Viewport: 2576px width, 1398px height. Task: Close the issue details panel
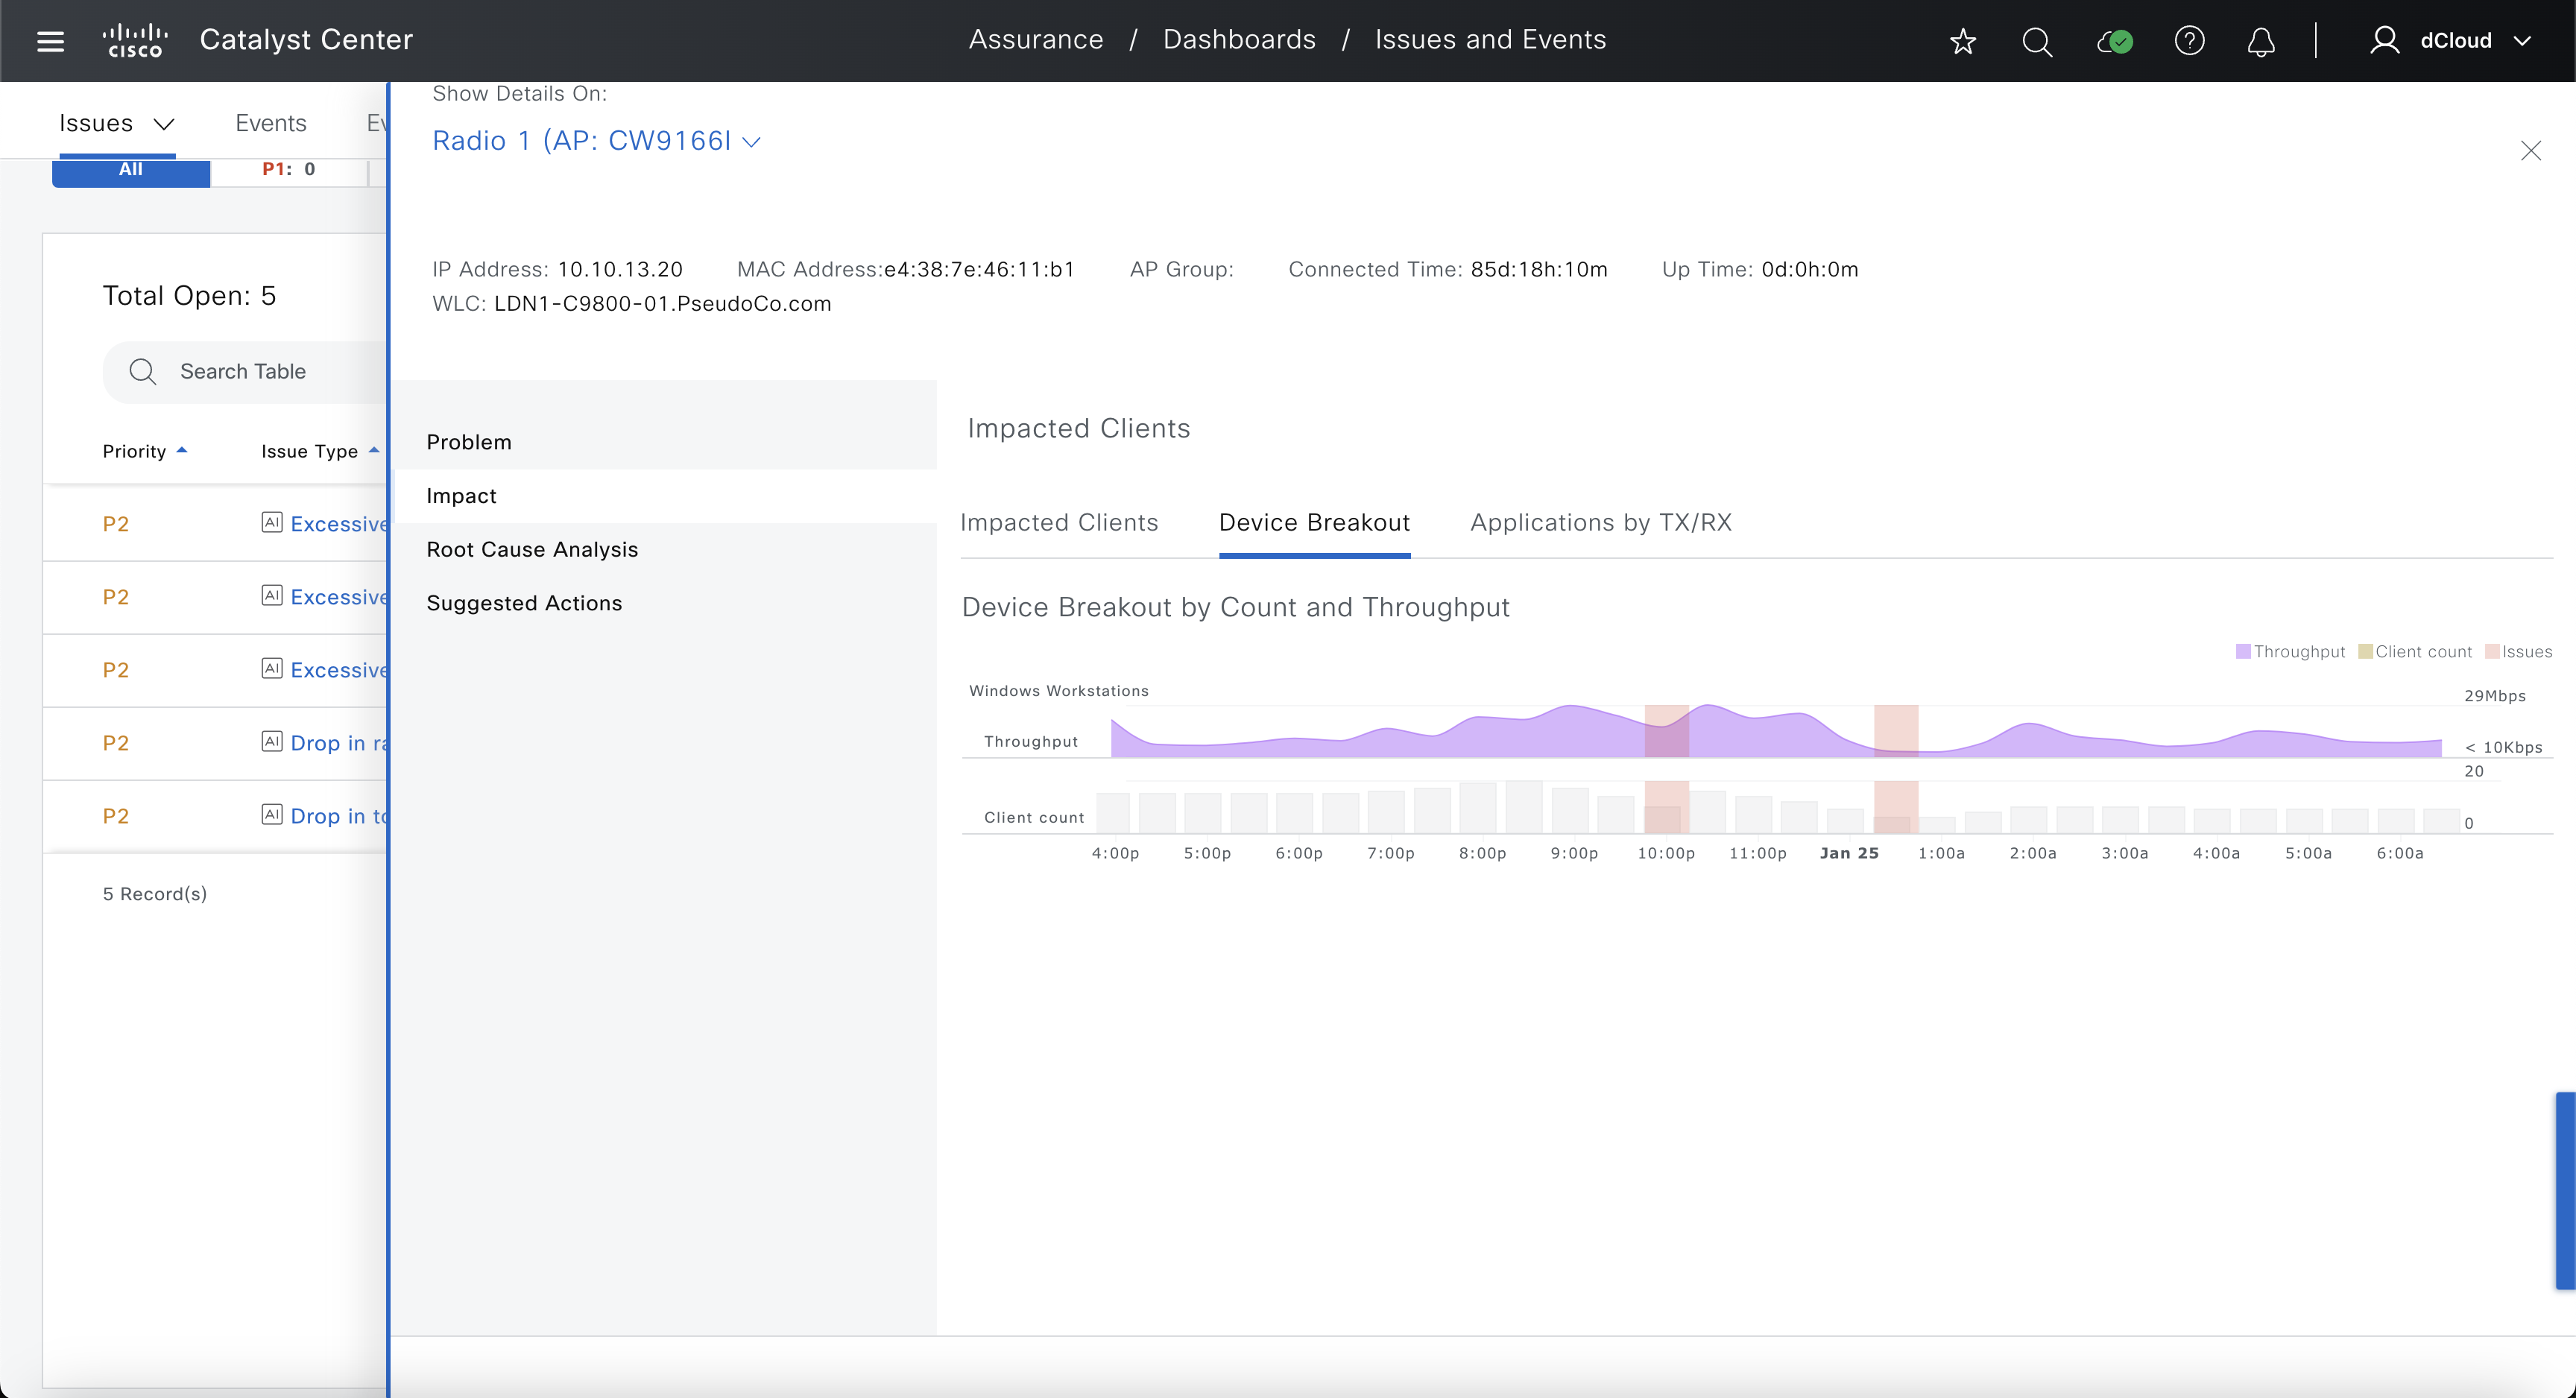(2531, 150)
